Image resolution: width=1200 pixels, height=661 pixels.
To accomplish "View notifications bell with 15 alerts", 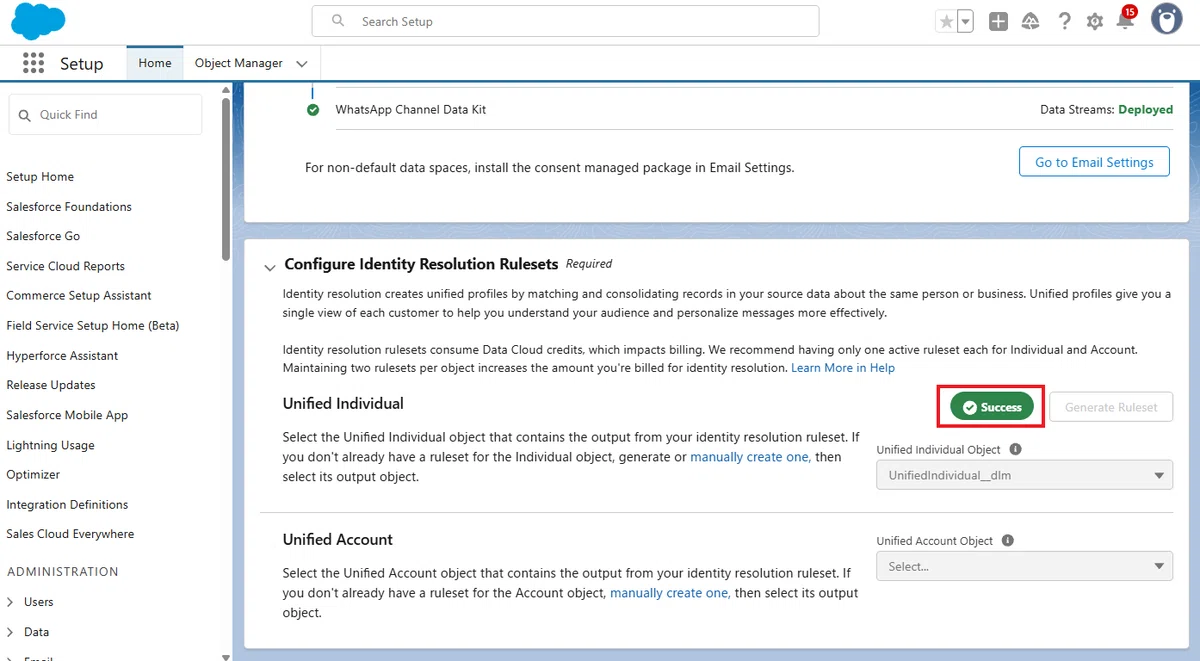I will click(1126, 19).
